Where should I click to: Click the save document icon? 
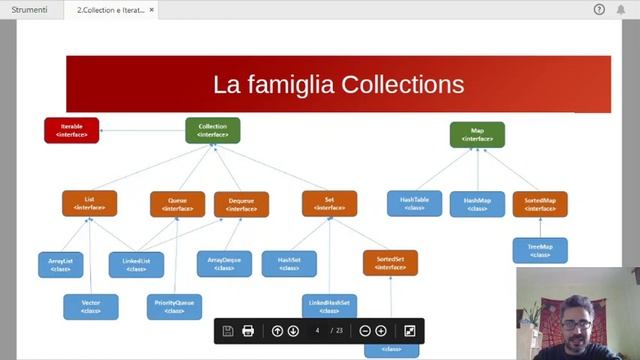(x=228, y=331)
